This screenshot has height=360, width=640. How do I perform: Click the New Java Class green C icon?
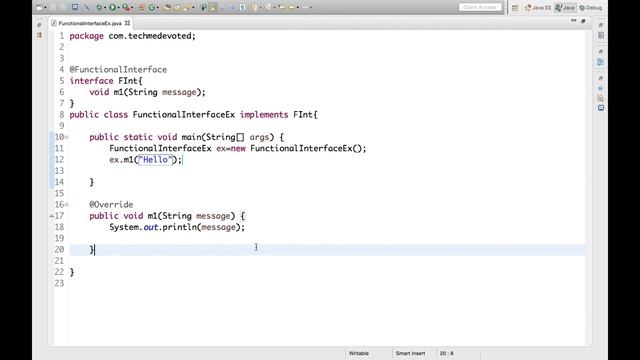(x=151, y=7)
